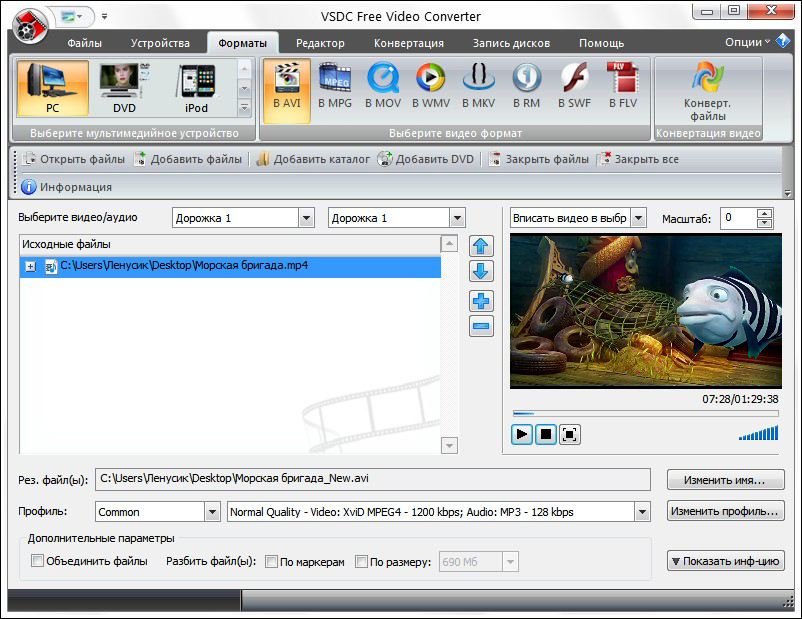The width and height of the screenshot is (802, 619).
Task: Switch to the Форматы tab
Action: [x=242, y=43]
